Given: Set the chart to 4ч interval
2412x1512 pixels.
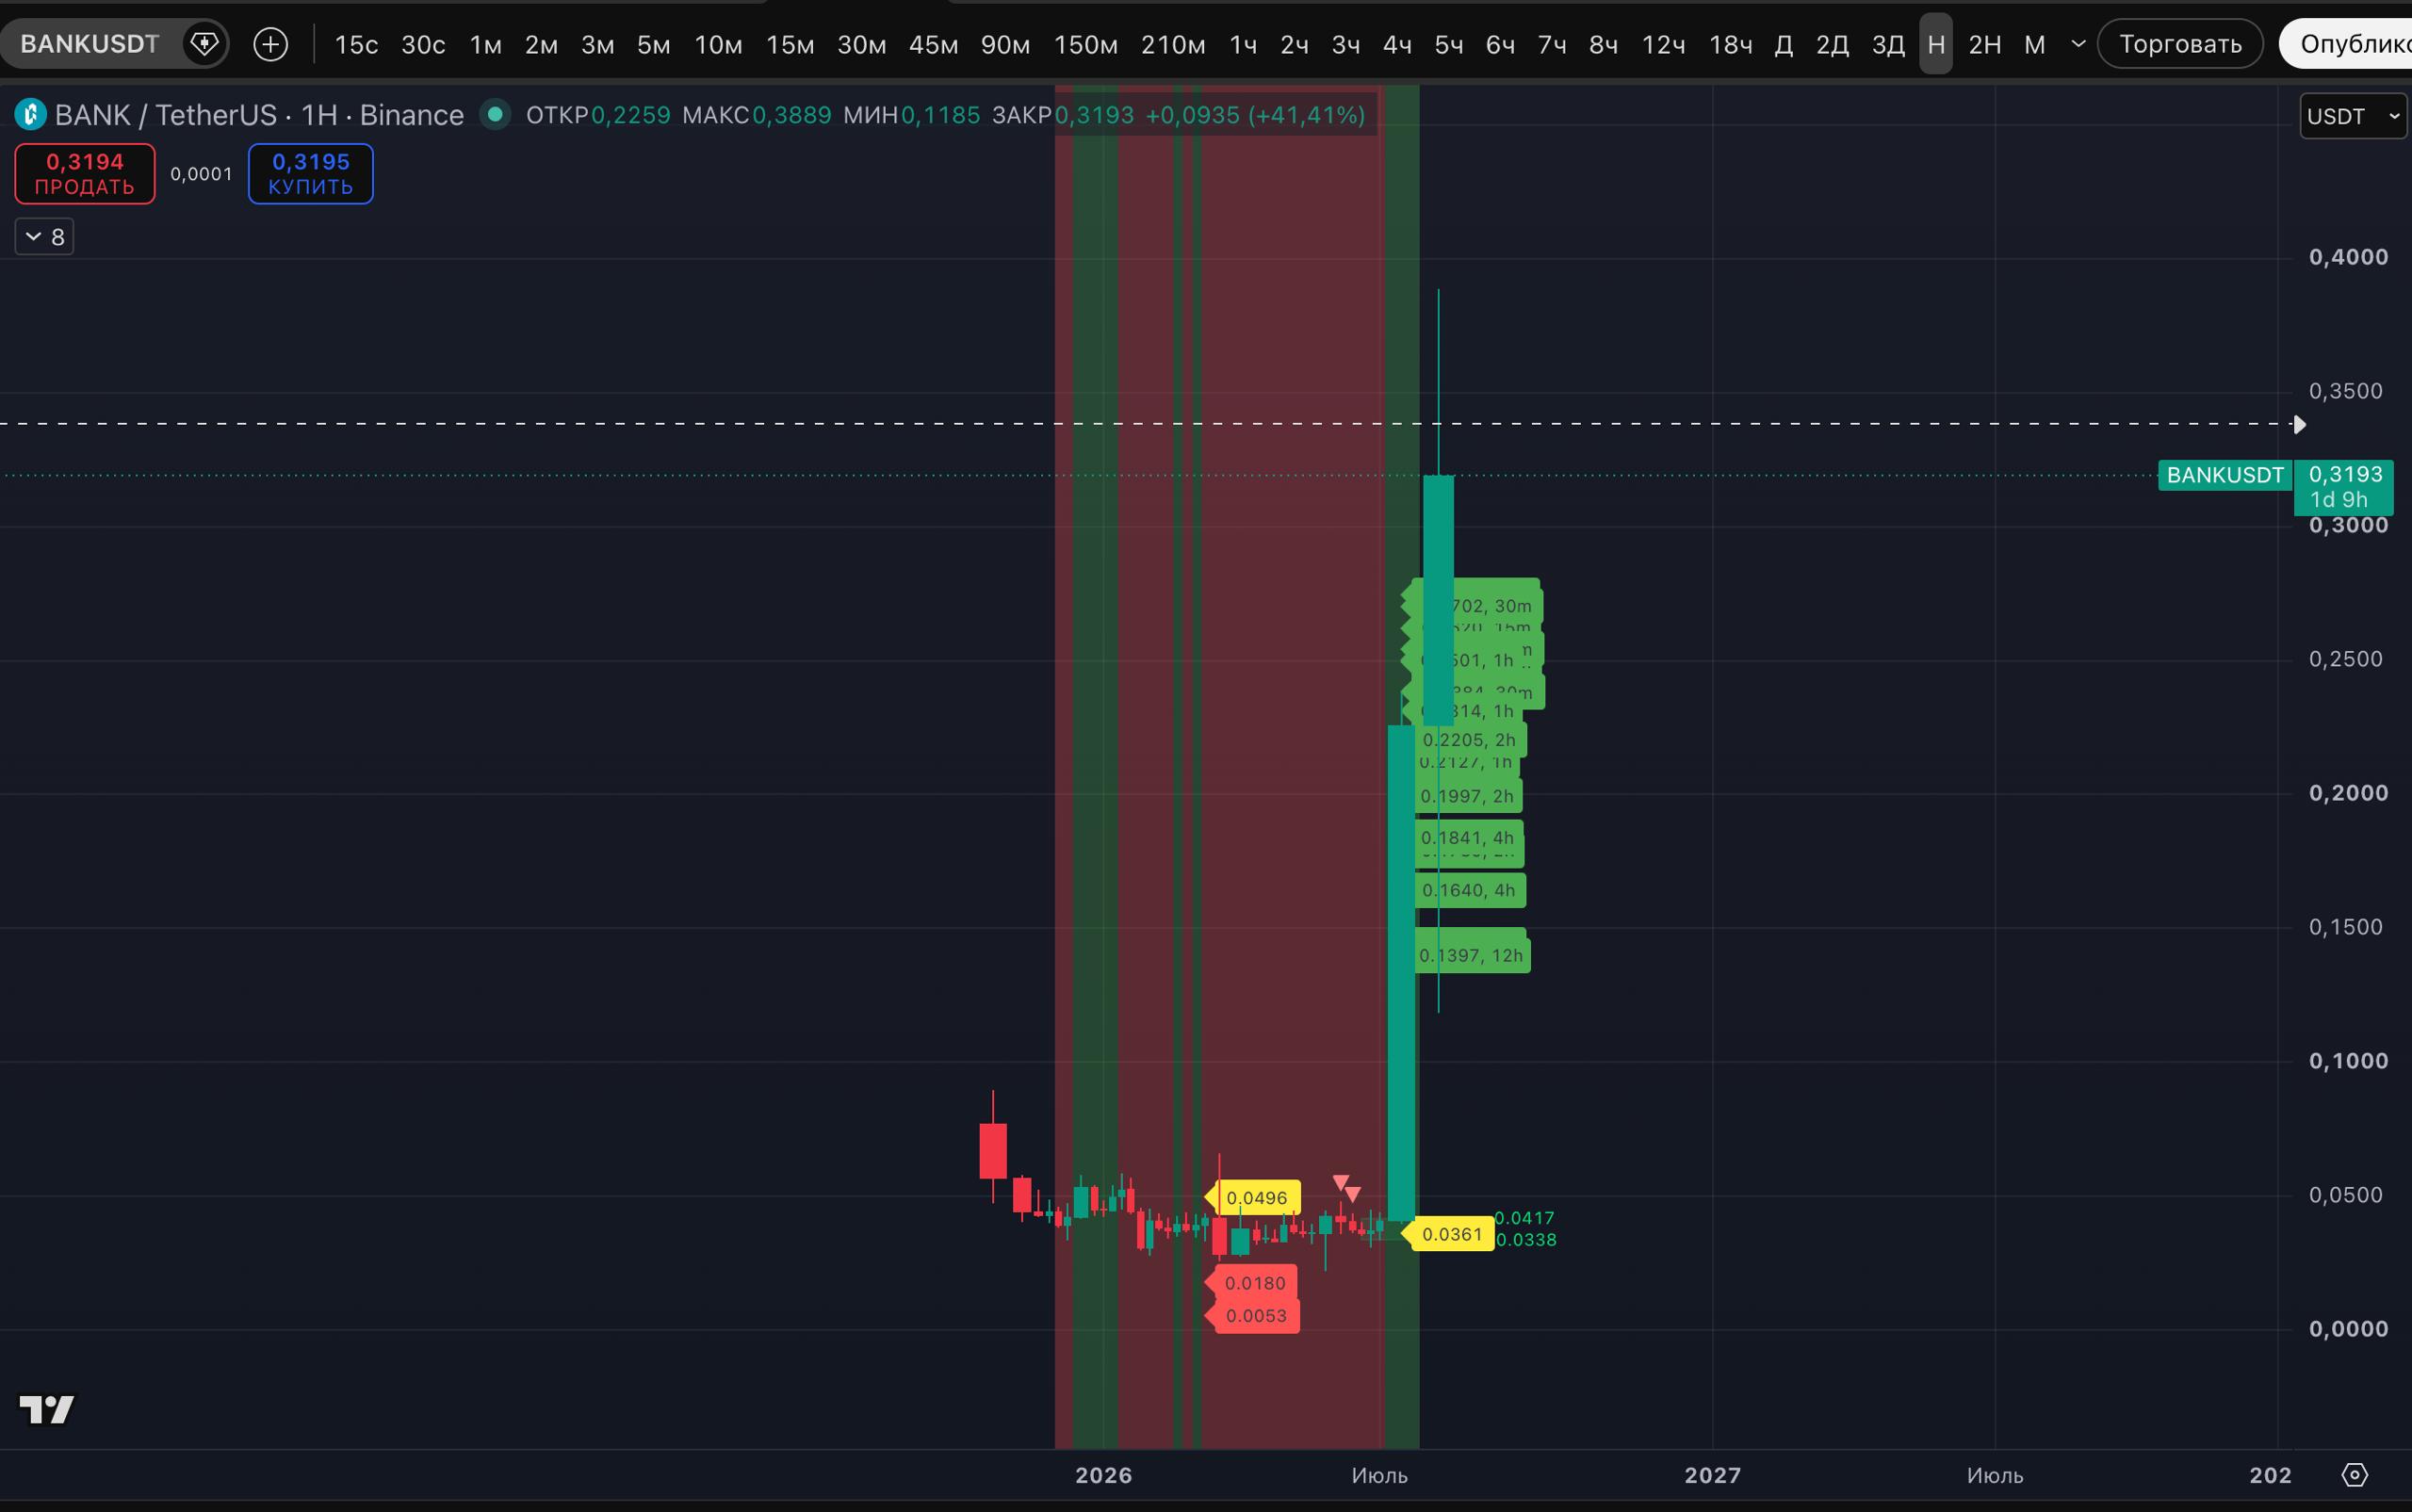Looking at the screenshot, I should (1397, 45).
